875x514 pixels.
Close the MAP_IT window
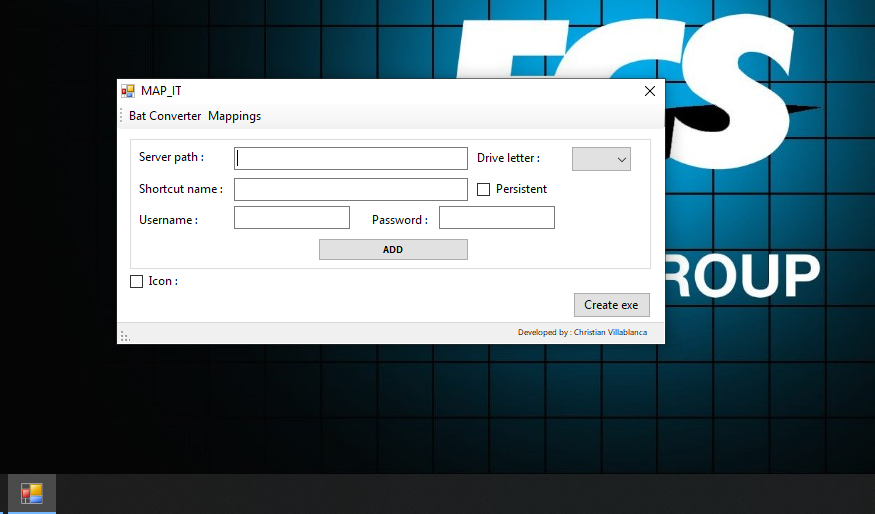tap(650, 91)
